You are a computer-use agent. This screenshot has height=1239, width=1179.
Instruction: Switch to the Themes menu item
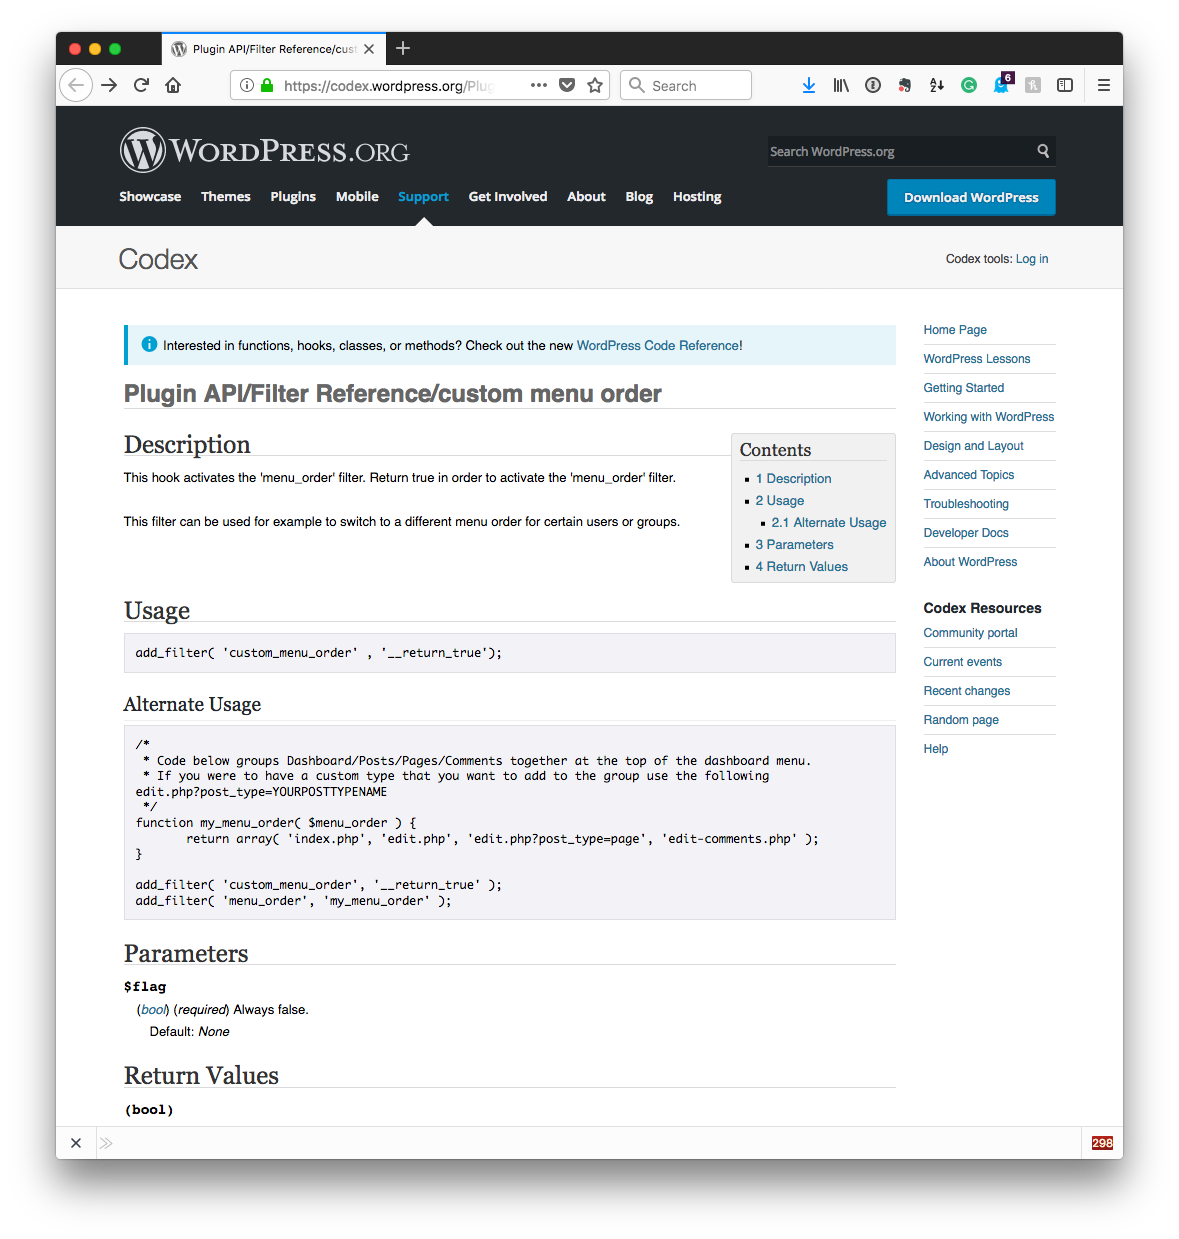click(x=225, y=196)
